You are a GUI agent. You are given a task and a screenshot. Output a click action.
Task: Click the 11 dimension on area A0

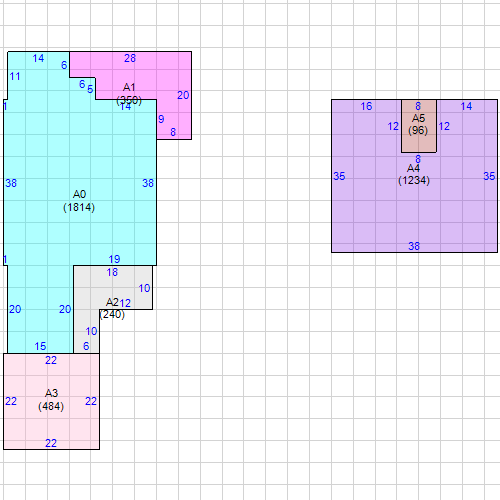(x=15, y=76)
